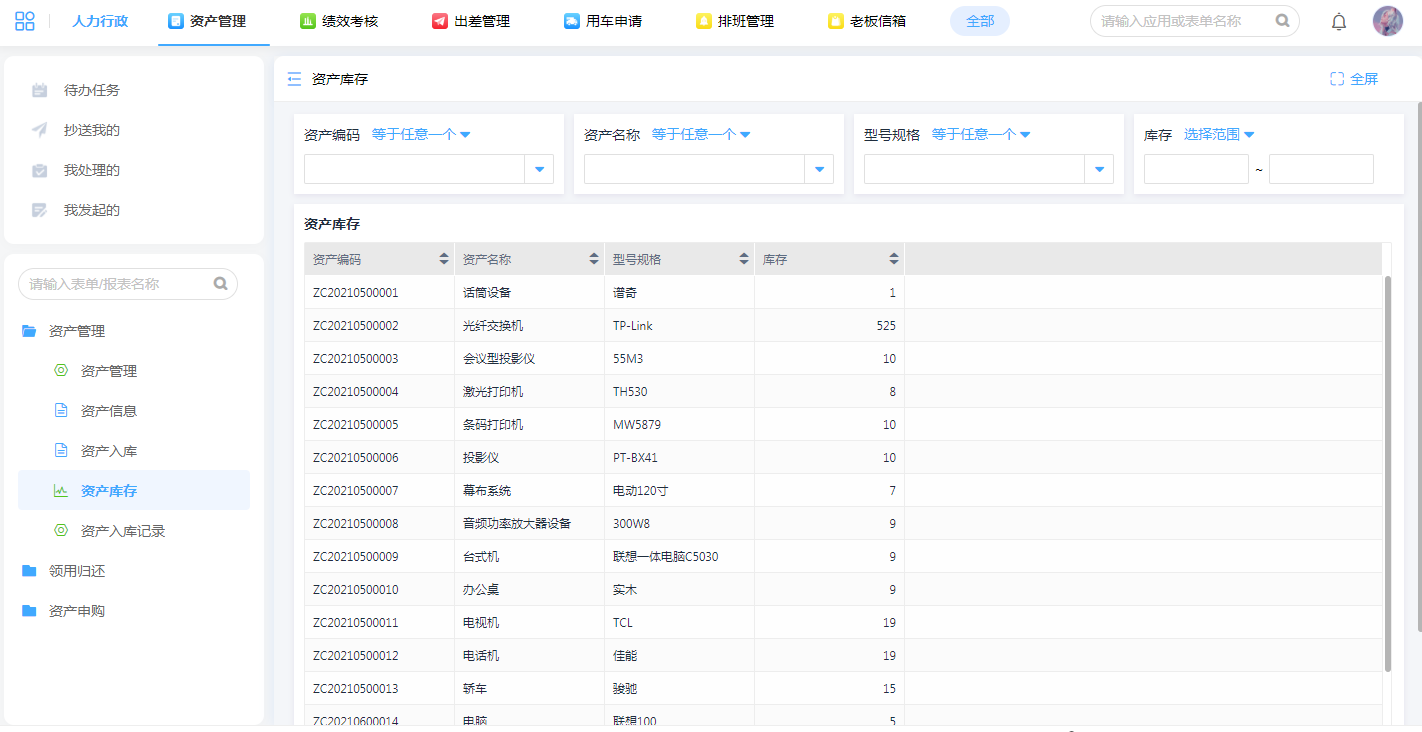
Task: Open the 库存 选择范围 dropdown
Action: coord(1219,134)
